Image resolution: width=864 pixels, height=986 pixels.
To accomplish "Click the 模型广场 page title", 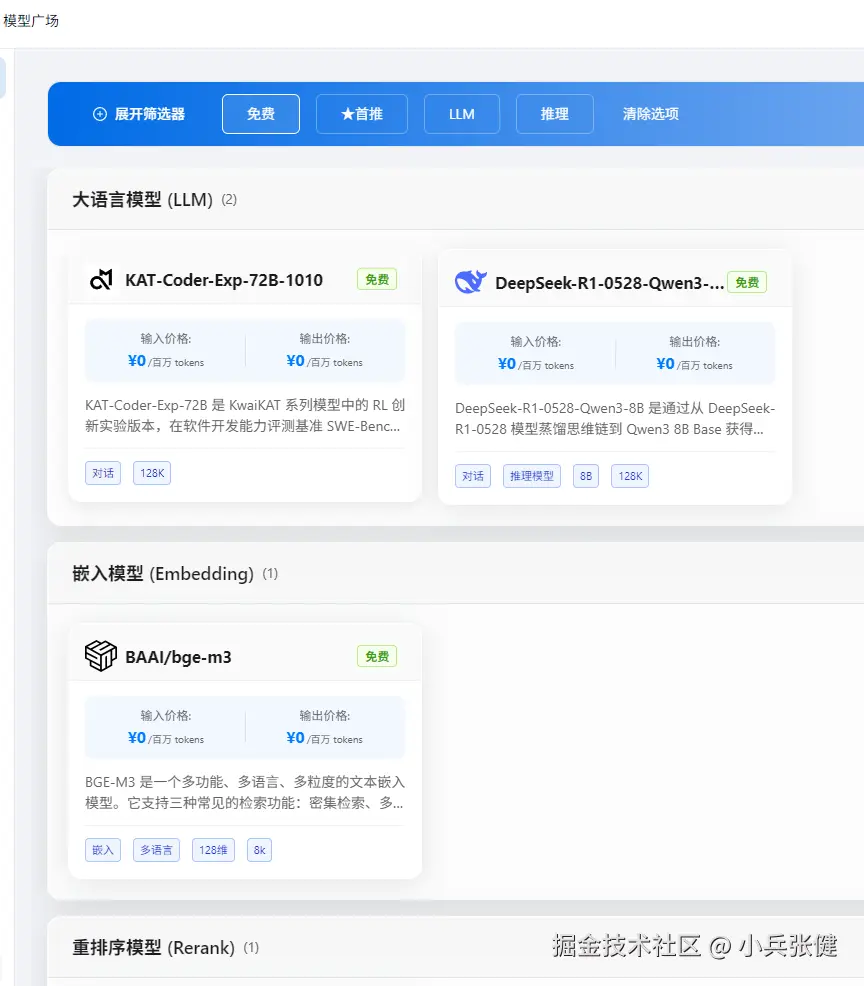I will coord(31,21).
